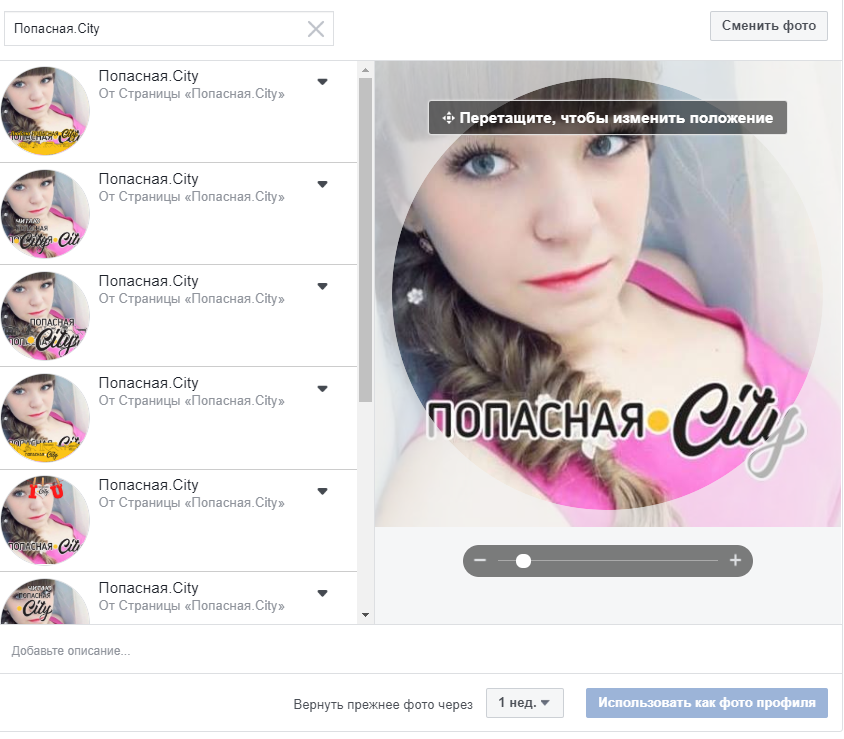The width and height of the screenshot is (844, 739).
Task: Click the Попасная.City title of the first frame
Action: point(149,76)
